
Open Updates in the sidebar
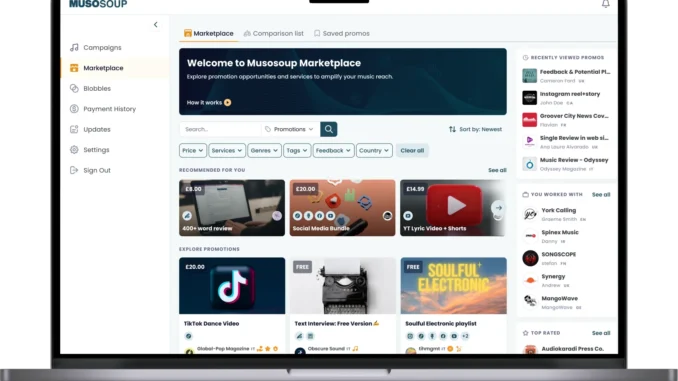point(97,129)
